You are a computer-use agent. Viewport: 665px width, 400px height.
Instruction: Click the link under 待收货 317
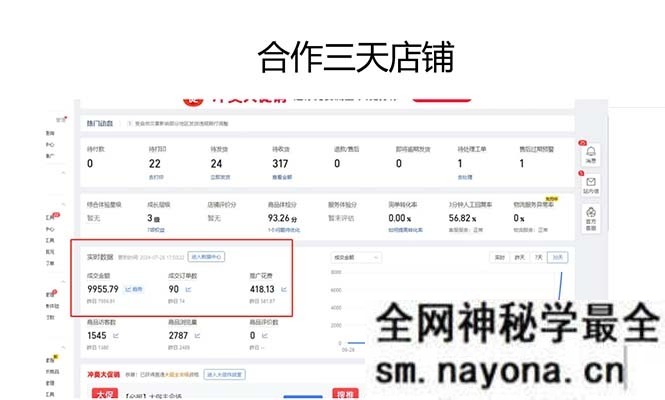pos(282,177)
